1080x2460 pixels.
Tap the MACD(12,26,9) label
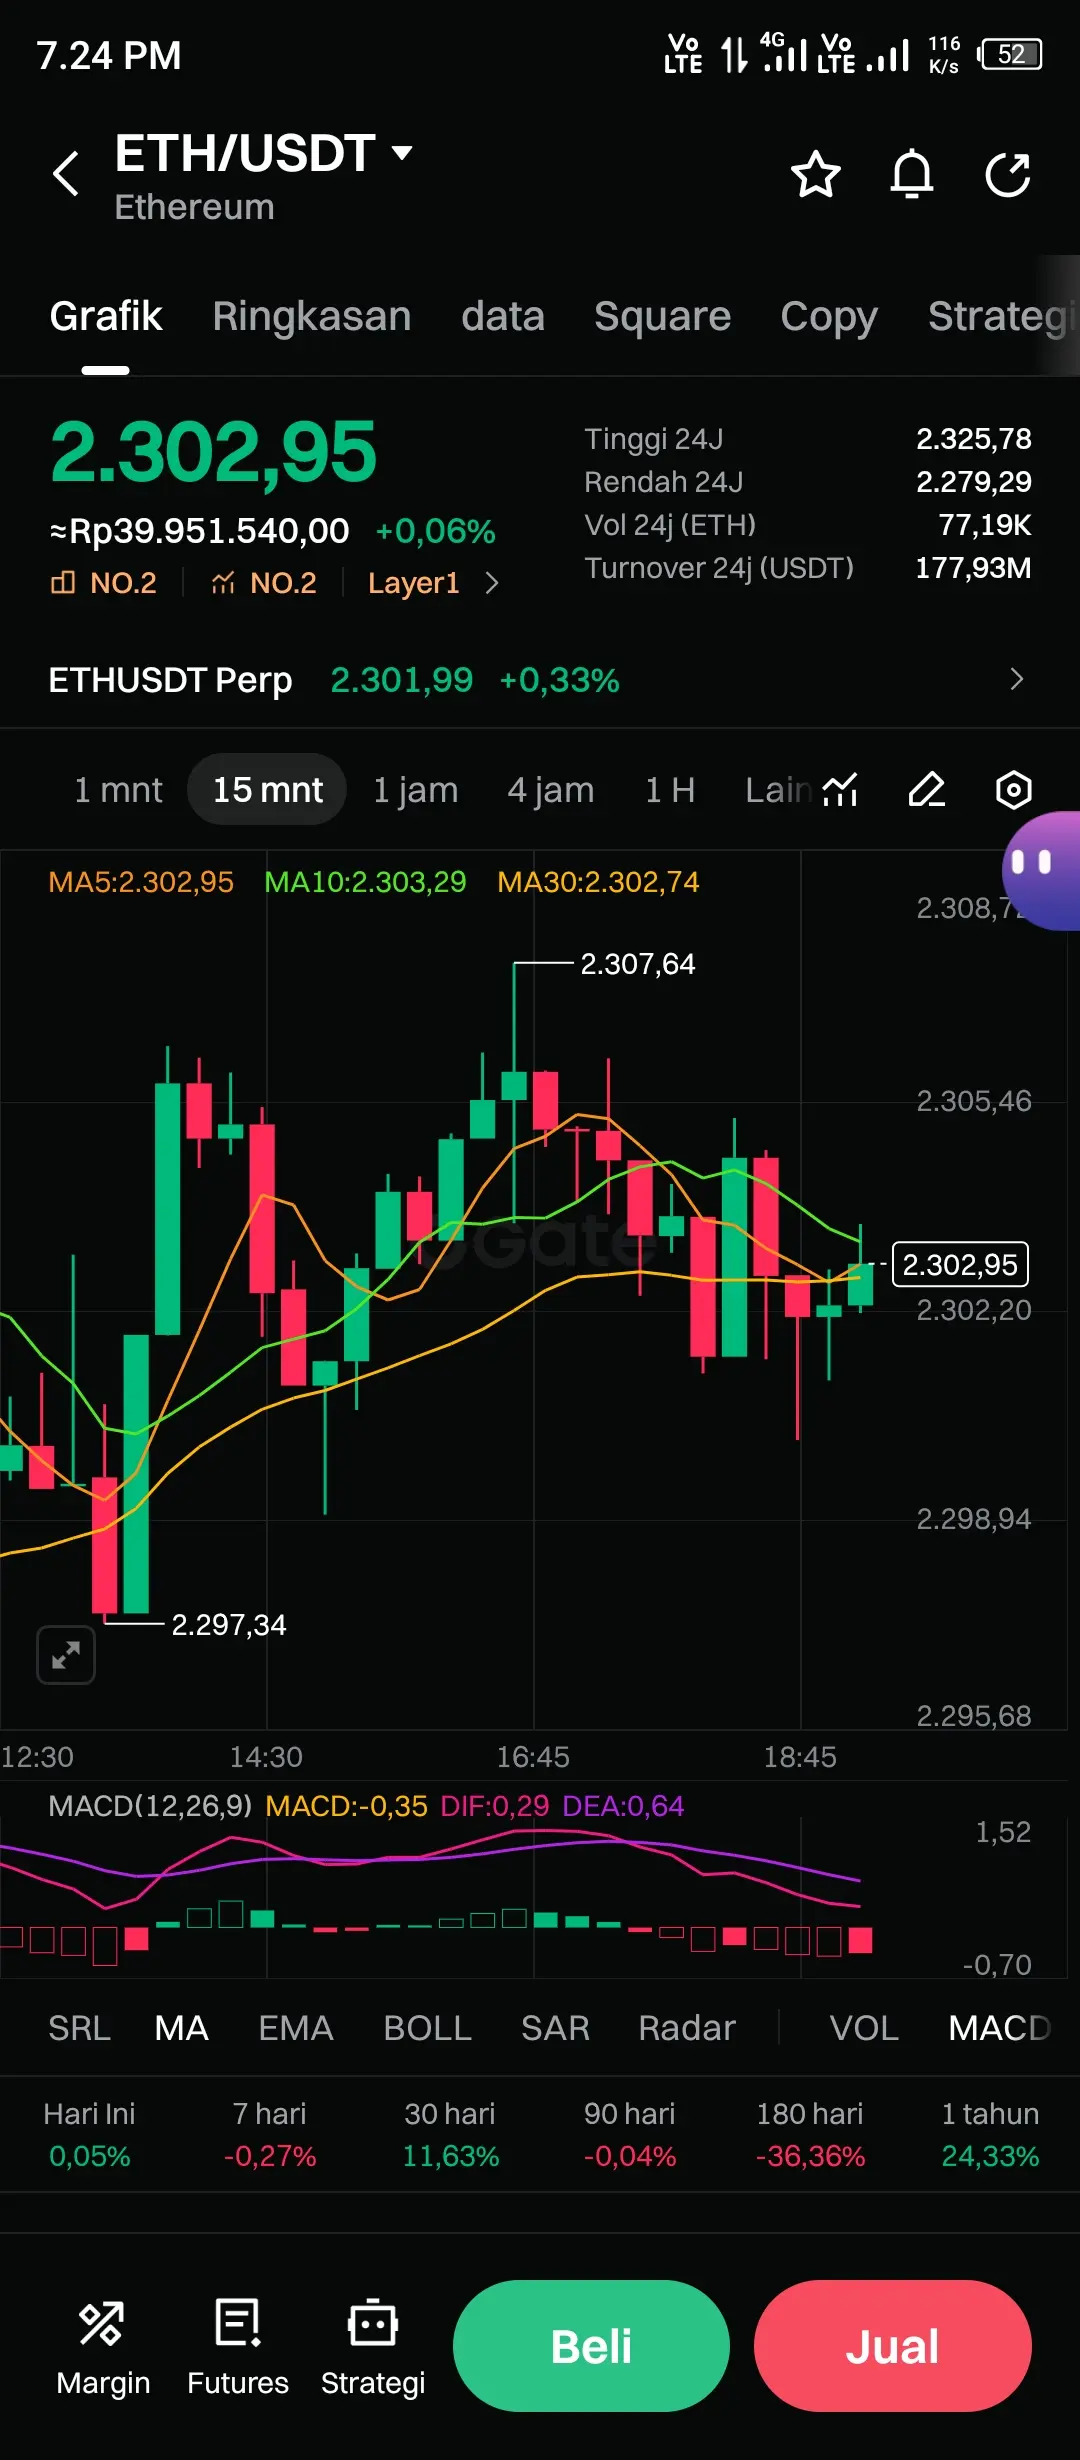pyautogui.click(x=150, y=1806)
